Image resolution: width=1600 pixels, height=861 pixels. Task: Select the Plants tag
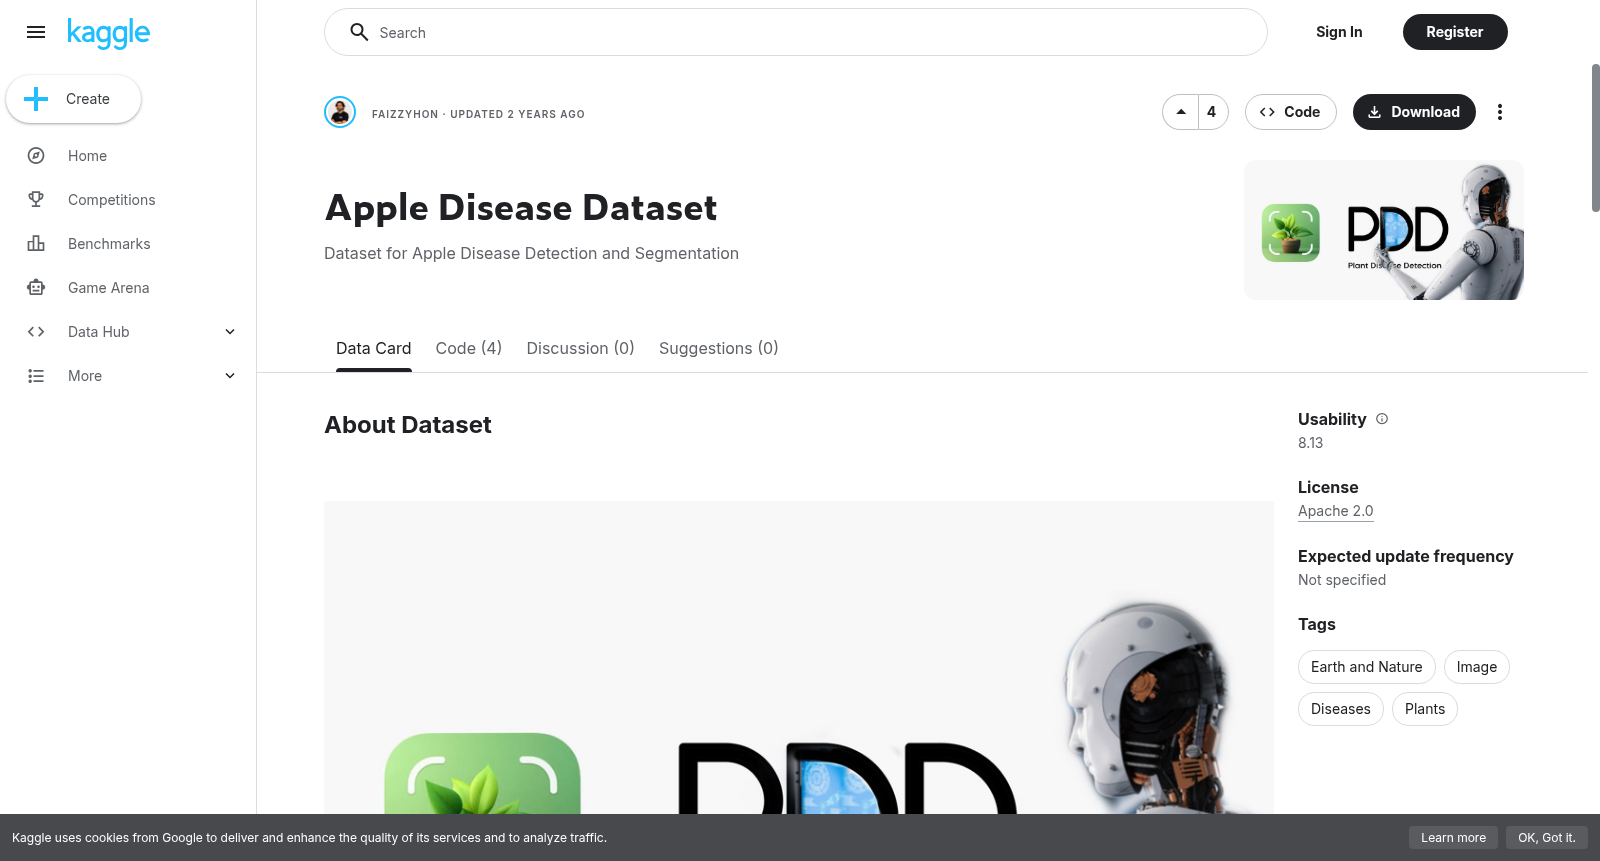1425,709
